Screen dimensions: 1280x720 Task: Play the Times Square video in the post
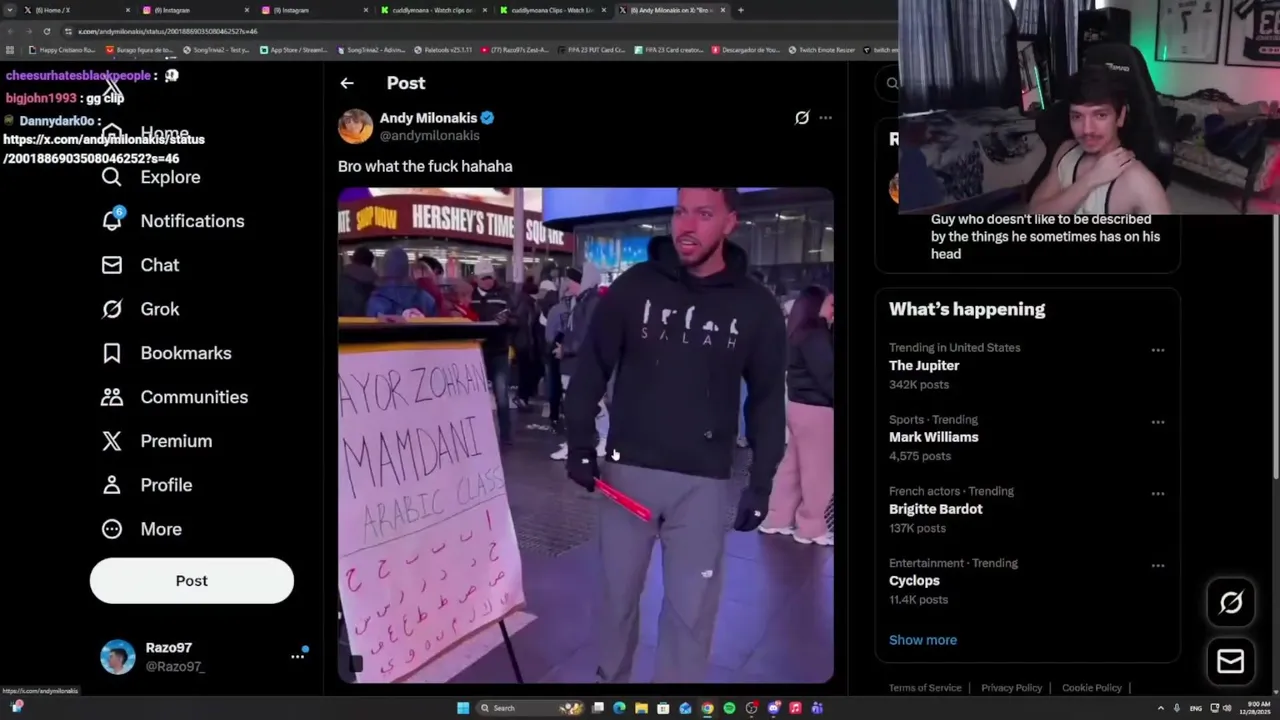click(586, 435)
